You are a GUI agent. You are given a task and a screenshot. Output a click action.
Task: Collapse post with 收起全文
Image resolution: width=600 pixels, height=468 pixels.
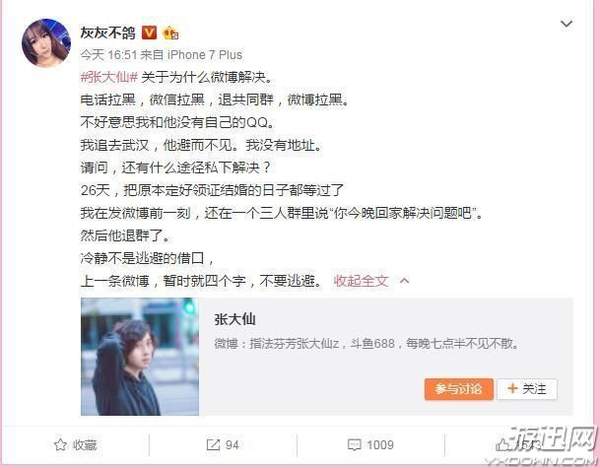361,281
